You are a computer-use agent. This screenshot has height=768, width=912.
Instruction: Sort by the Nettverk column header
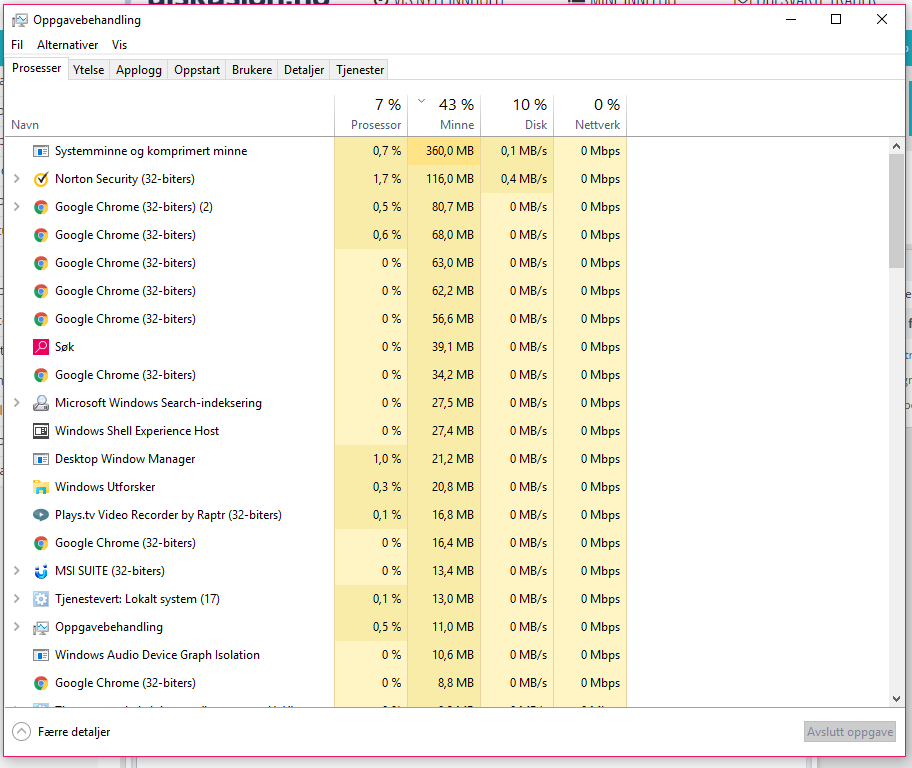coord(590,116)
